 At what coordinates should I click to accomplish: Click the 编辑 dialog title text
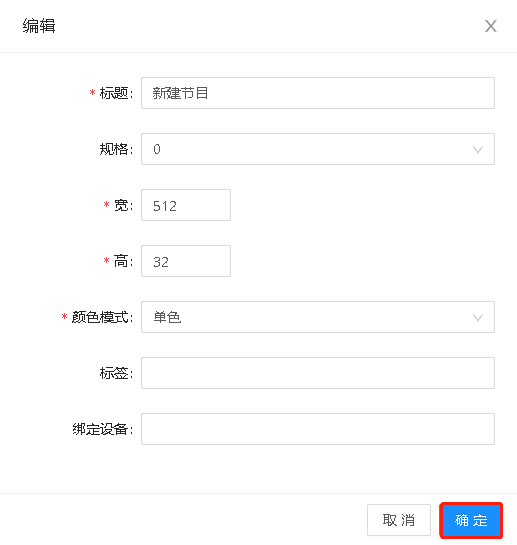click(x=39, y=26)
